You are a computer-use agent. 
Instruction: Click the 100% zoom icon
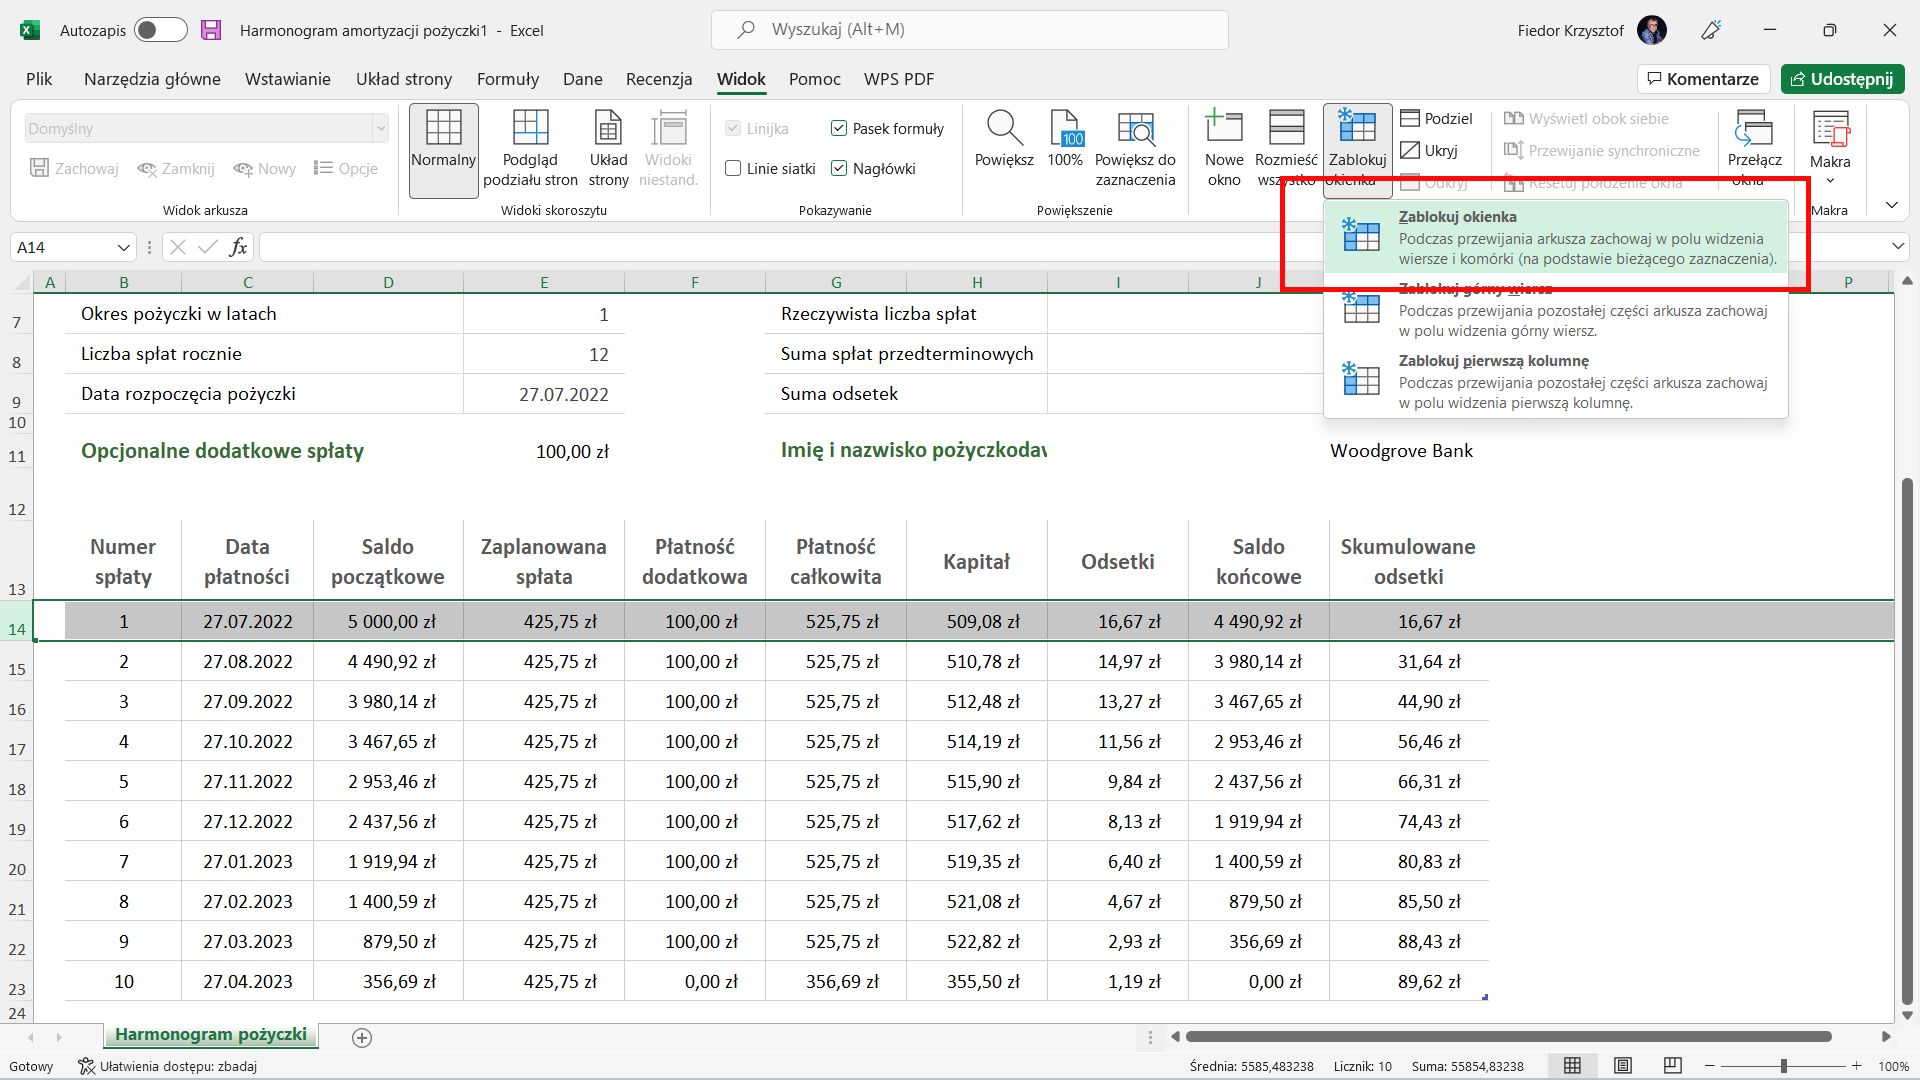1065,130
